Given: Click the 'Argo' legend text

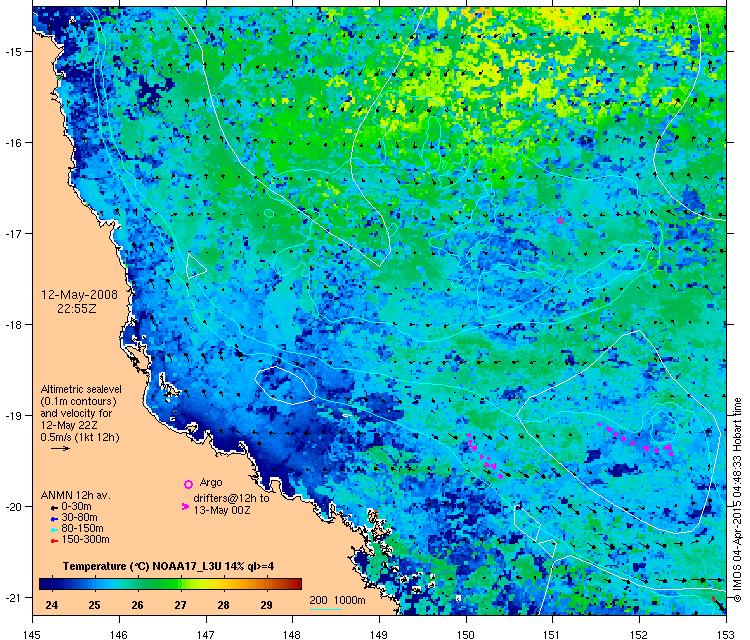Looking at the screenshot, I should tap(211, 483).
